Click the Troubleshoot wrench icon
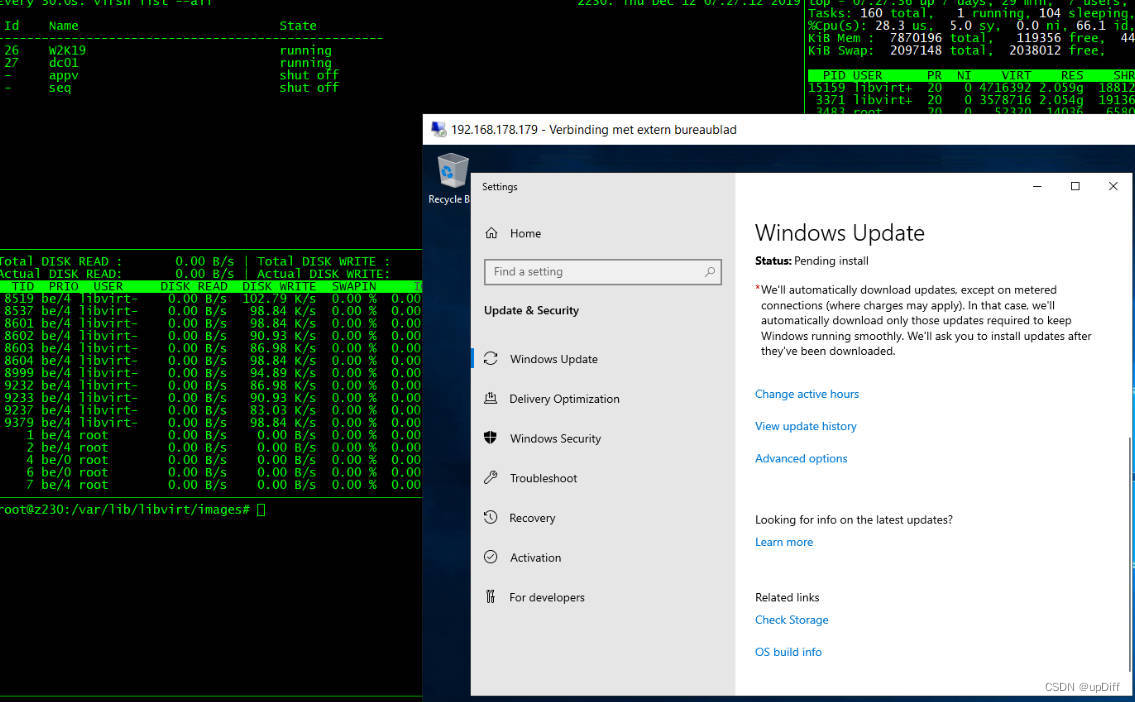Image resolution: width=1135 pixels, height=702 pixels. pos(491,478)
